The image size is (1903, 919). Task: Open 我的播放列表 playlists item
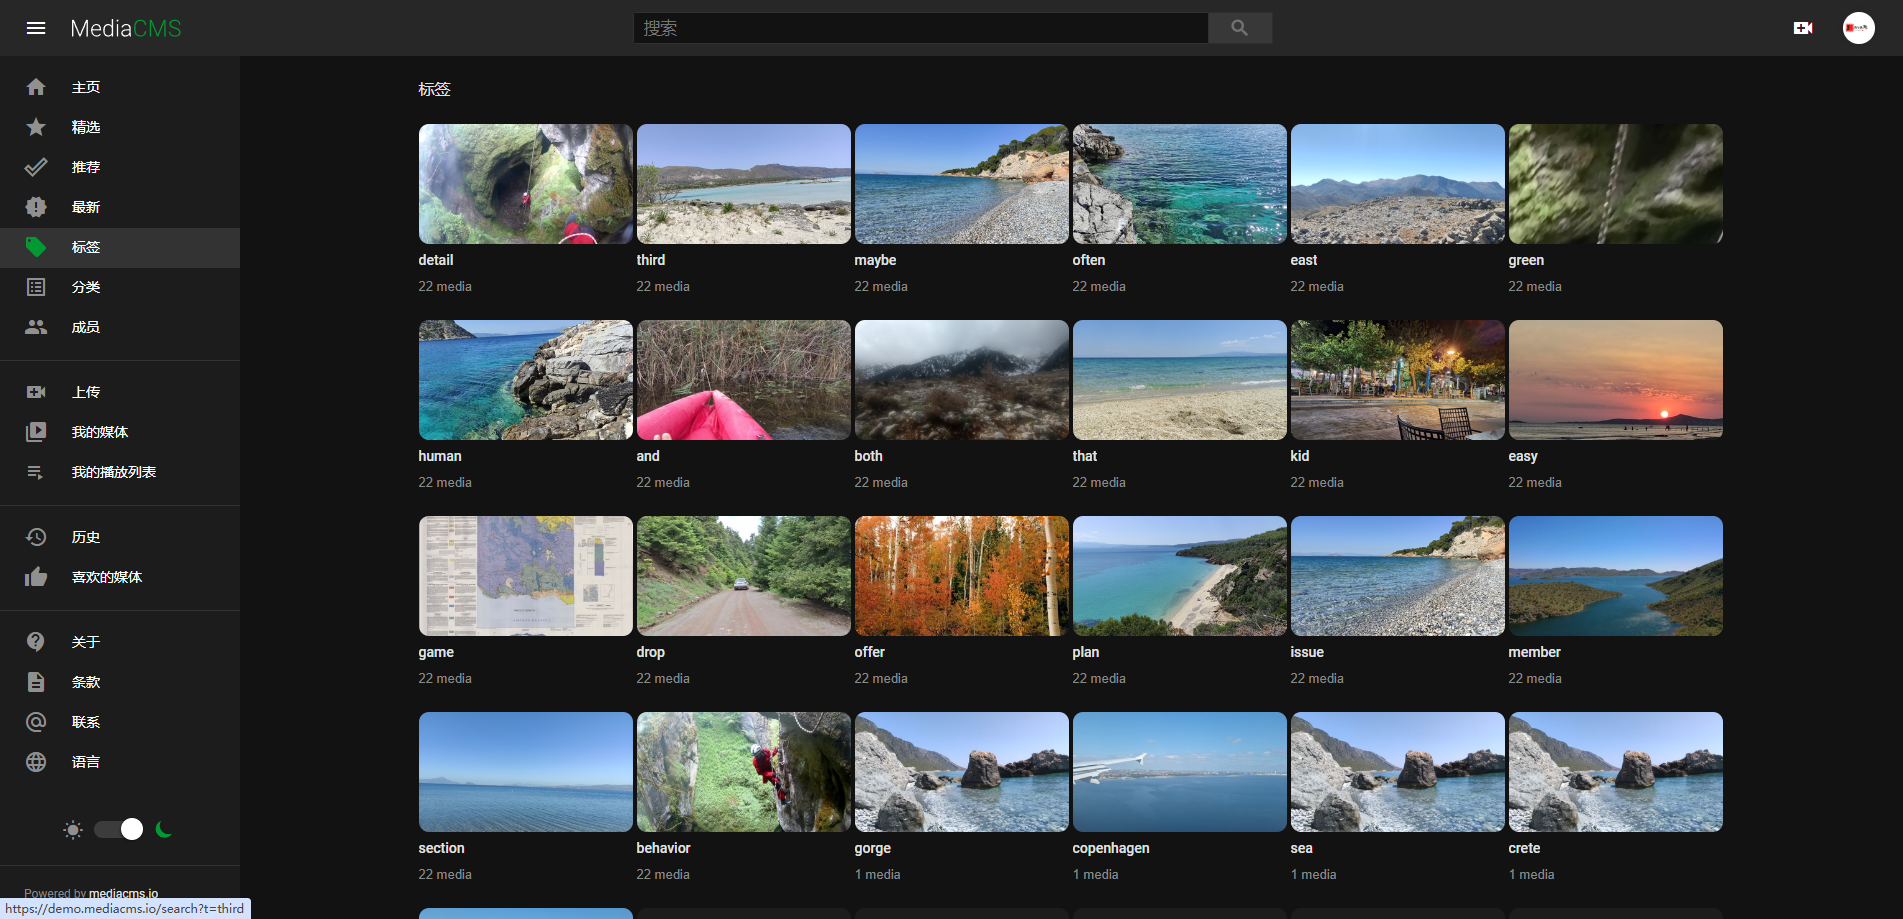pos(113,472)
